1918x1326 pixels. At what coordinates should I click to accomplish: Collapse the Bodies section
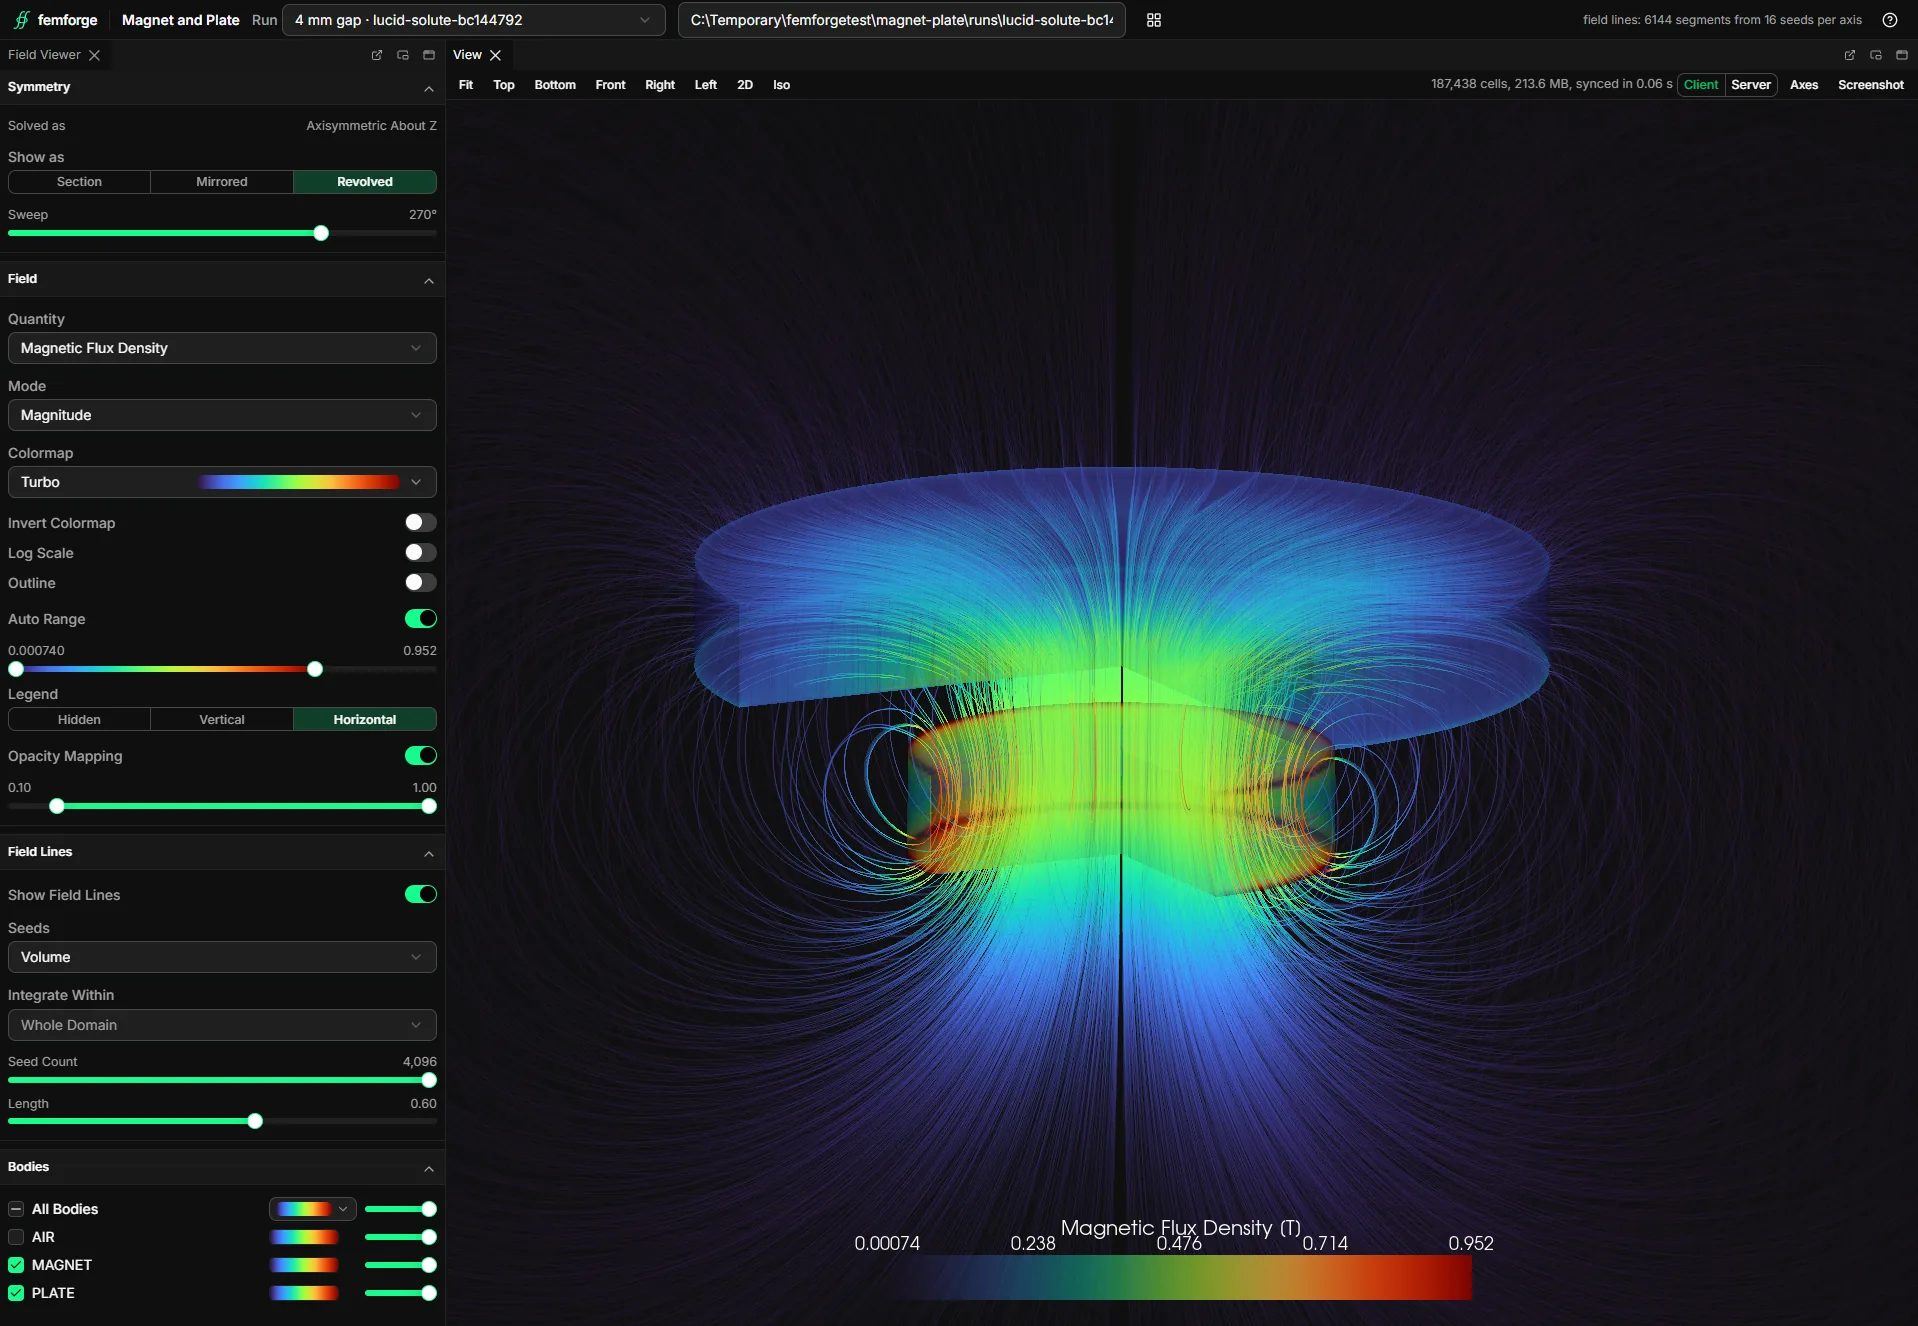coord(429,1168)
